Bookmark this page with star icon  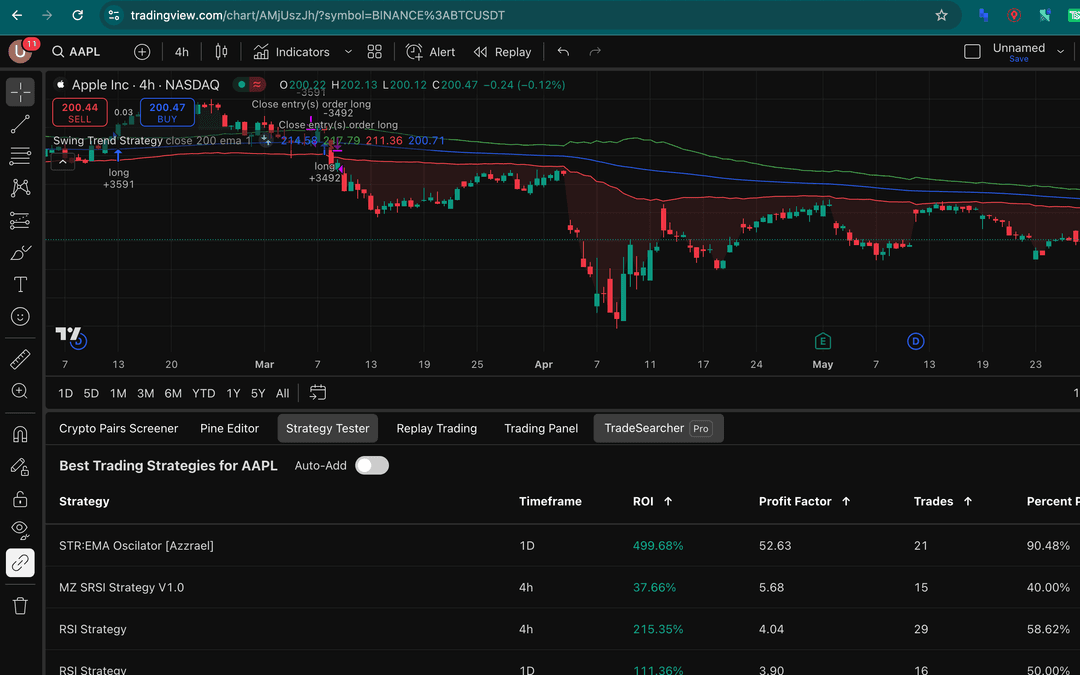942,15
